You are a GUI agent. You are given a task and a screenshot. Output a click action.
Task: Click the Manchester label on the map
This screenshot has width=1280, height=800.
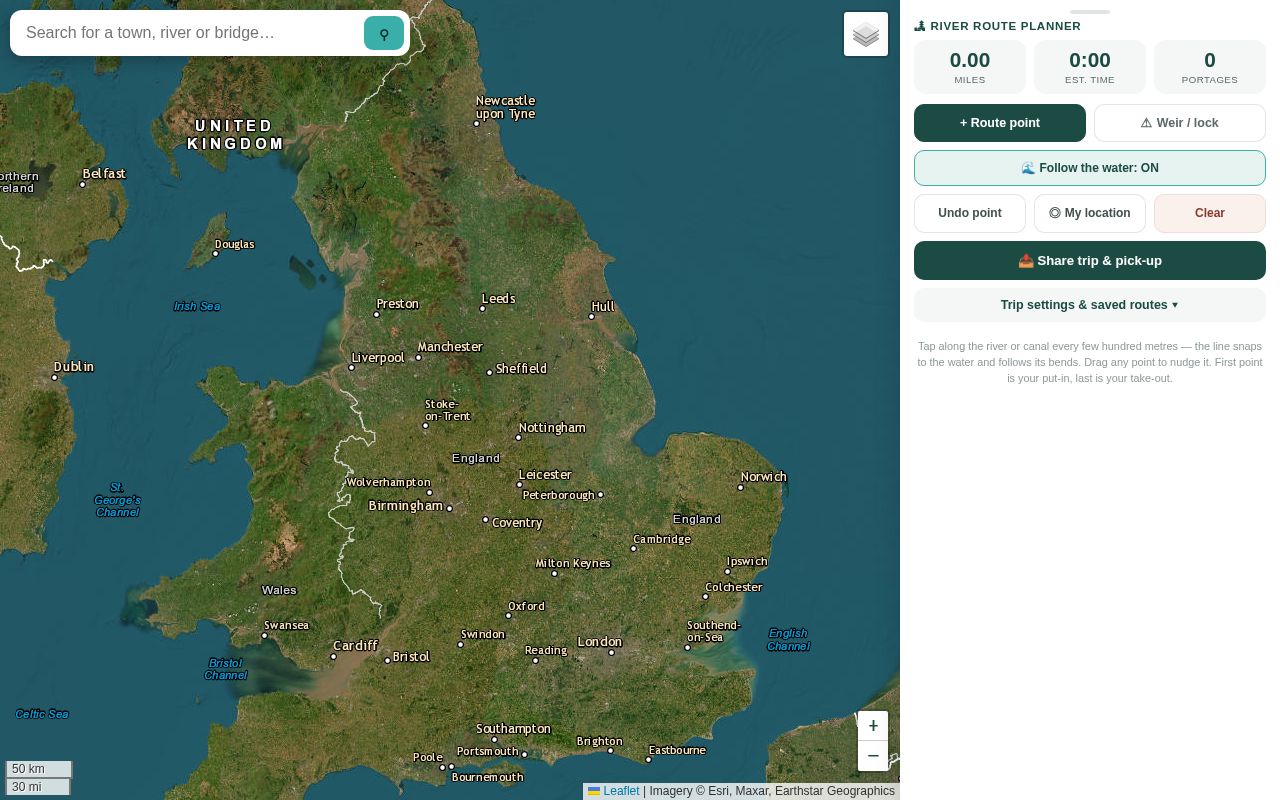pyautogui.click(x=450, y=347)
